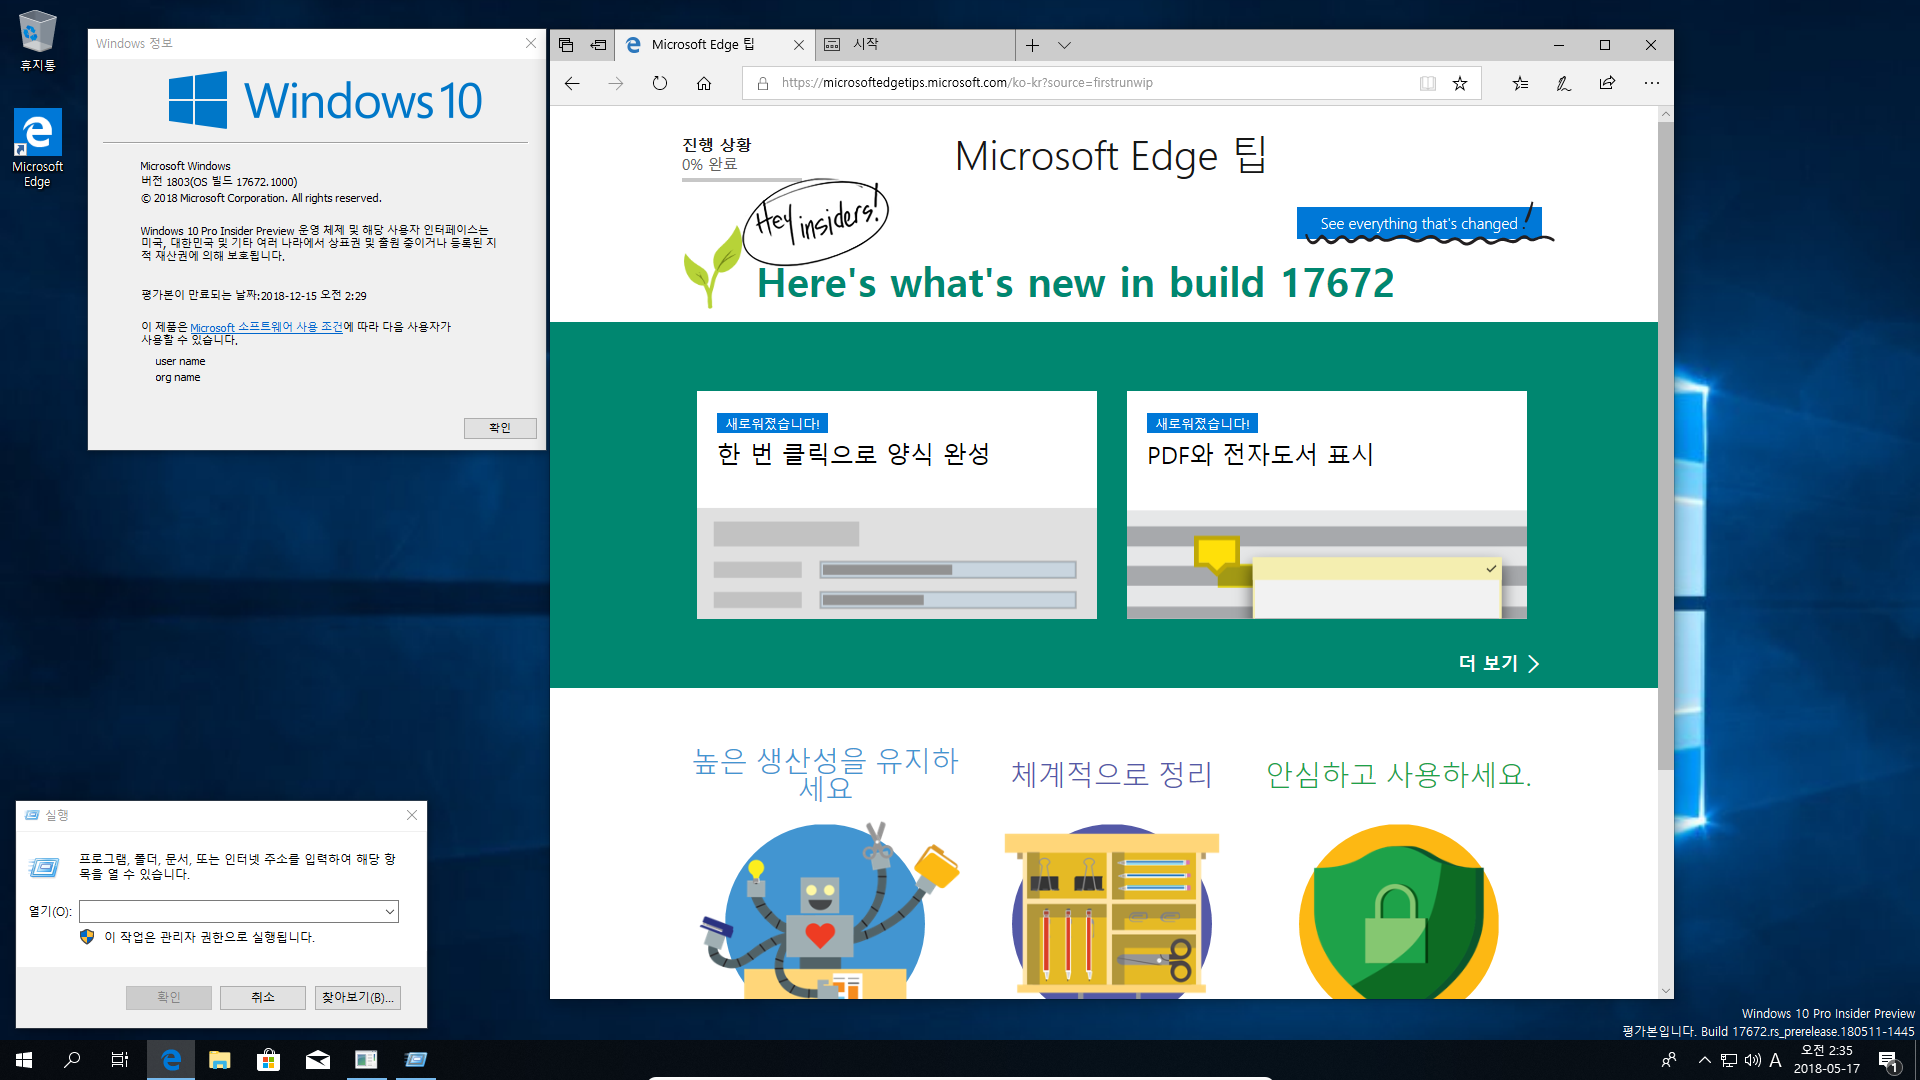Add page to favorites star
The image size is (1920, 1080).
point(1460,83)
